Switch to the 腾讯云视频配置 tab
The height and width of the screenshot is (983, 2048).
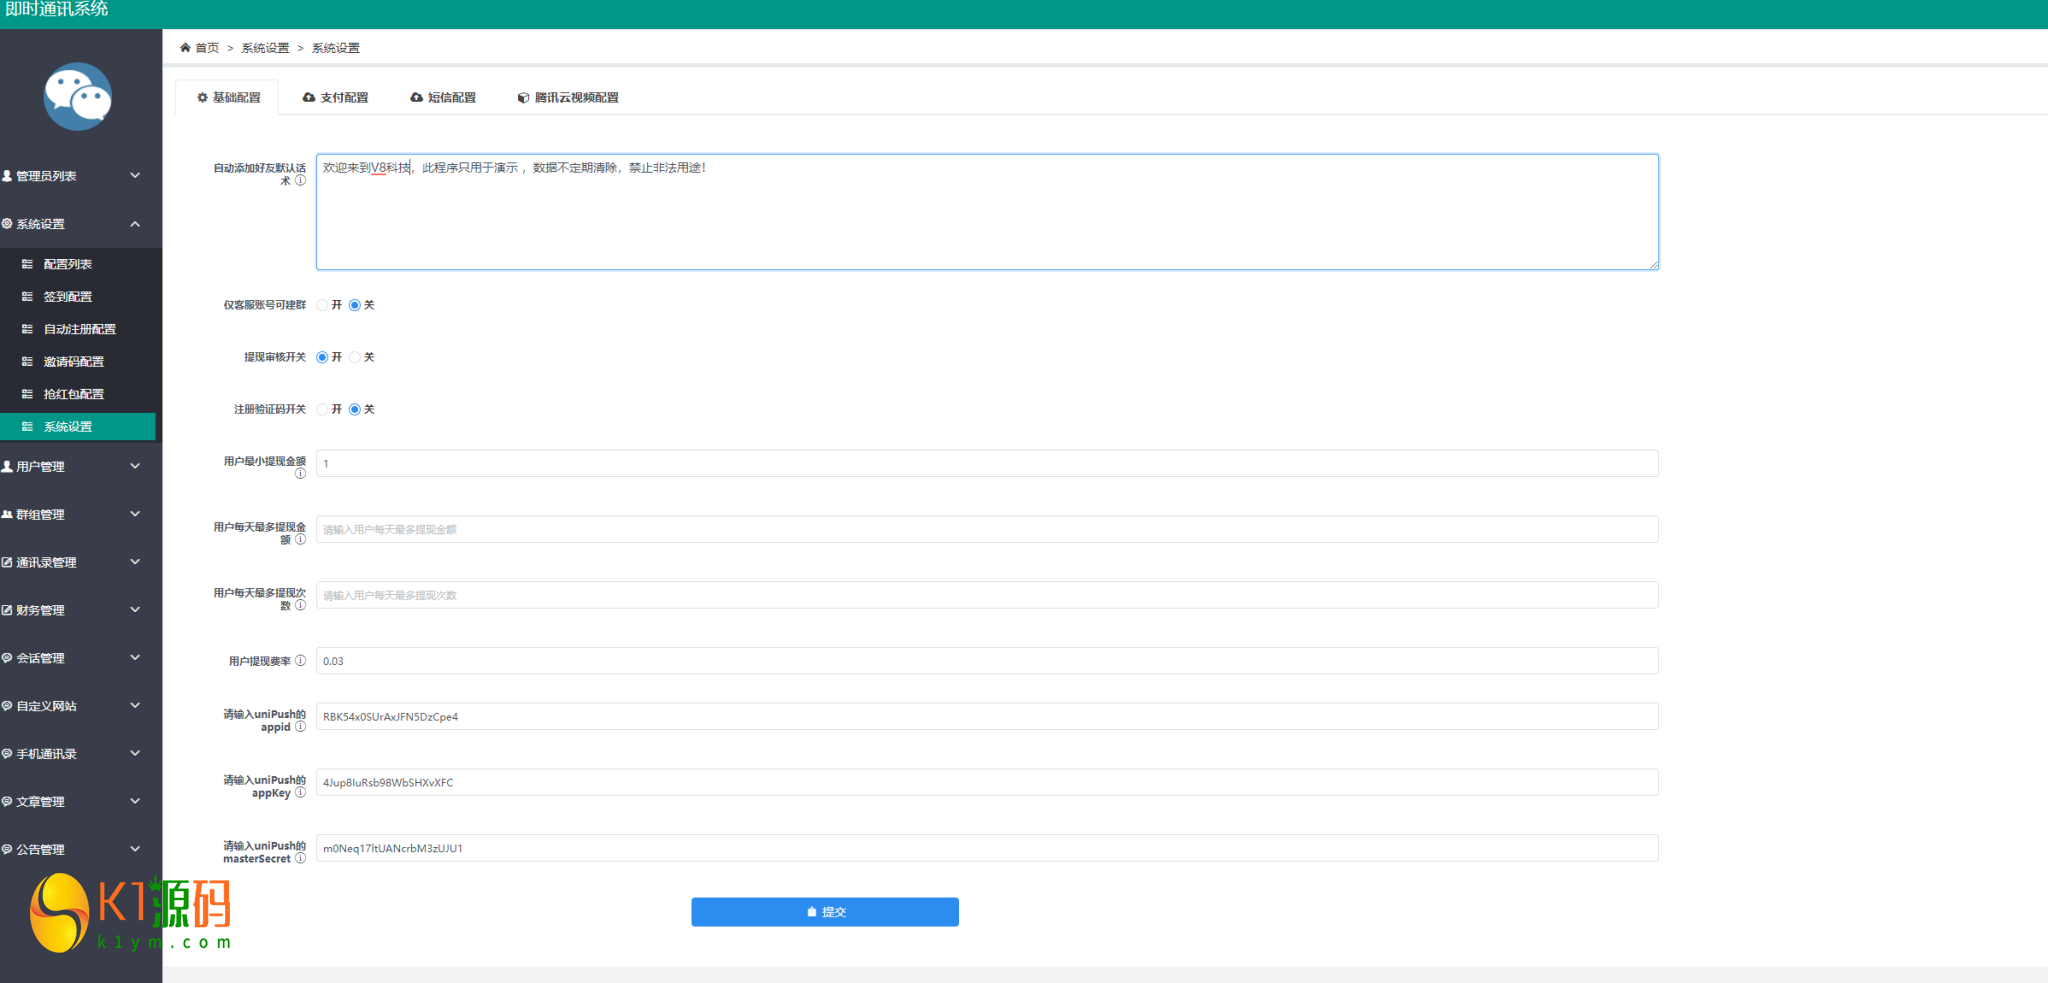pyautogui.click(x=568, y=98)
